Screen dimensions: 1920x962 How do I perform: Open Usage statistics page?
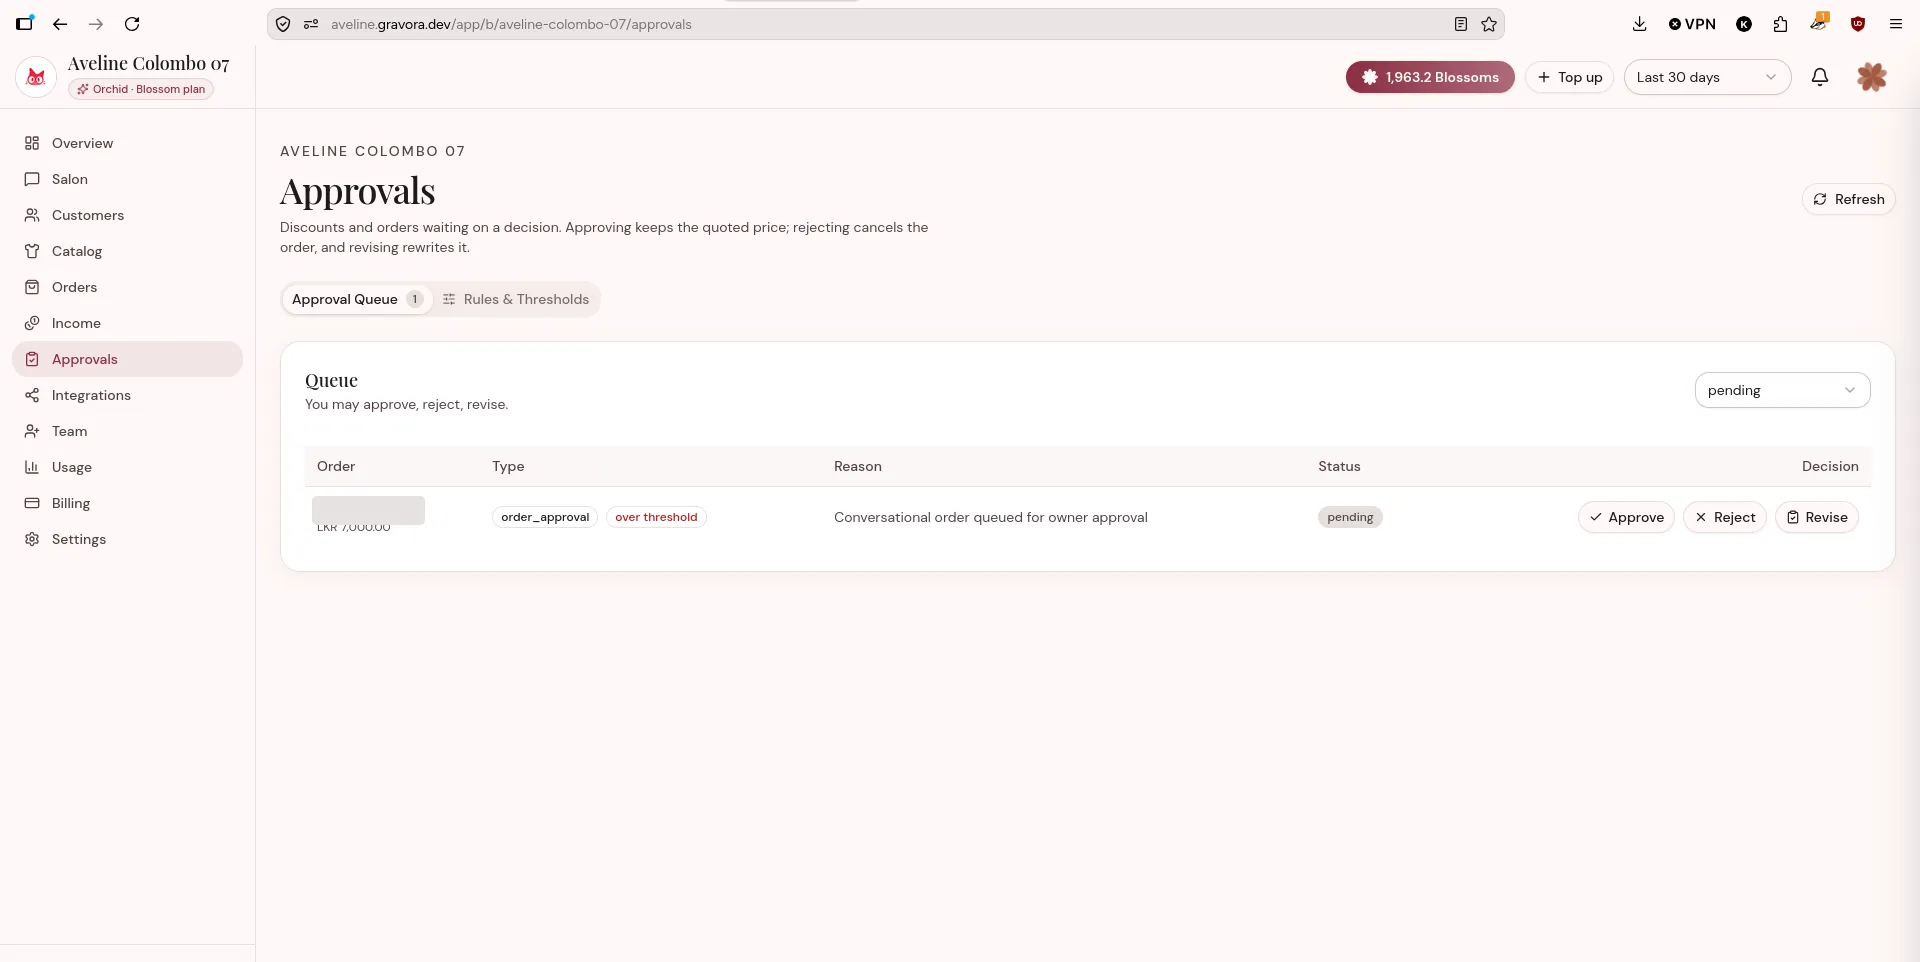click(x=127, y=467)
